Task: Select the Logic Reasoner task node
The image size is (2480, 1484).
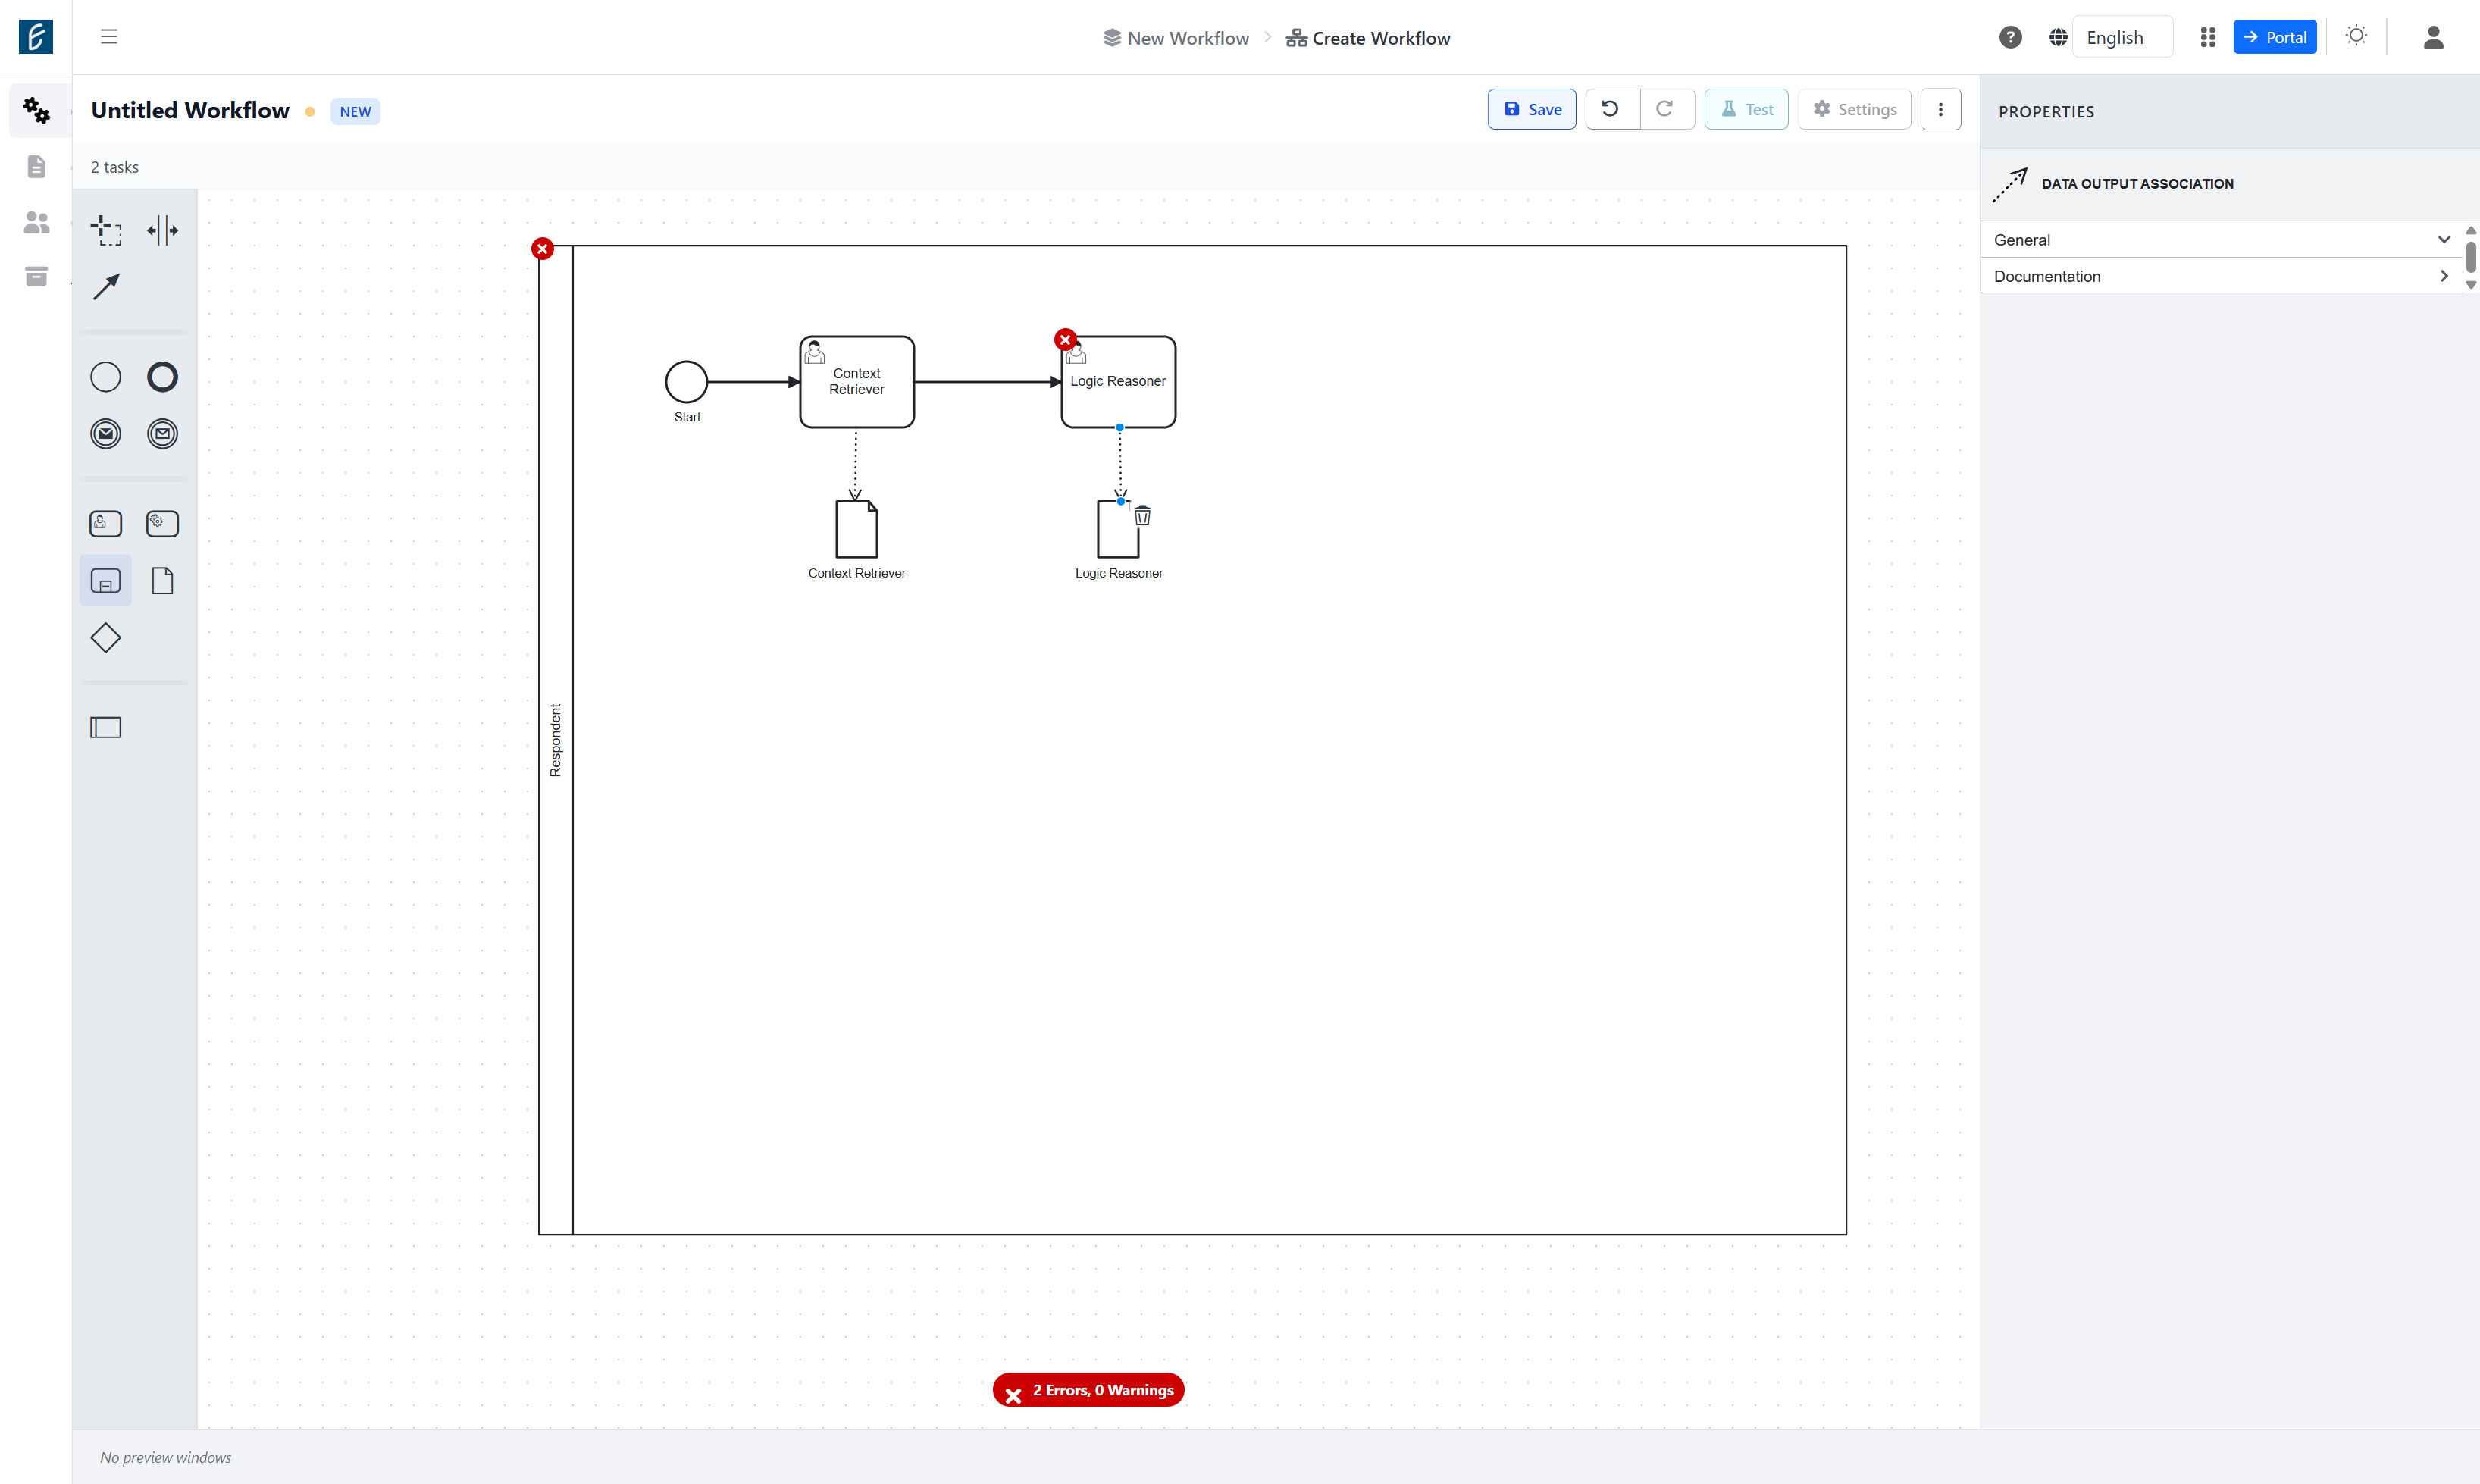Action: 1119,382
